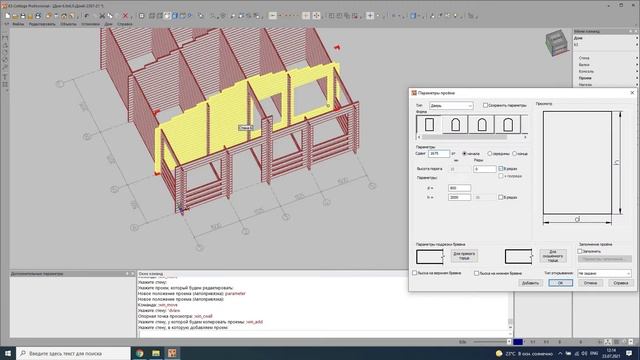Select the rectangular door shape thumbnail

pos(429,124)
